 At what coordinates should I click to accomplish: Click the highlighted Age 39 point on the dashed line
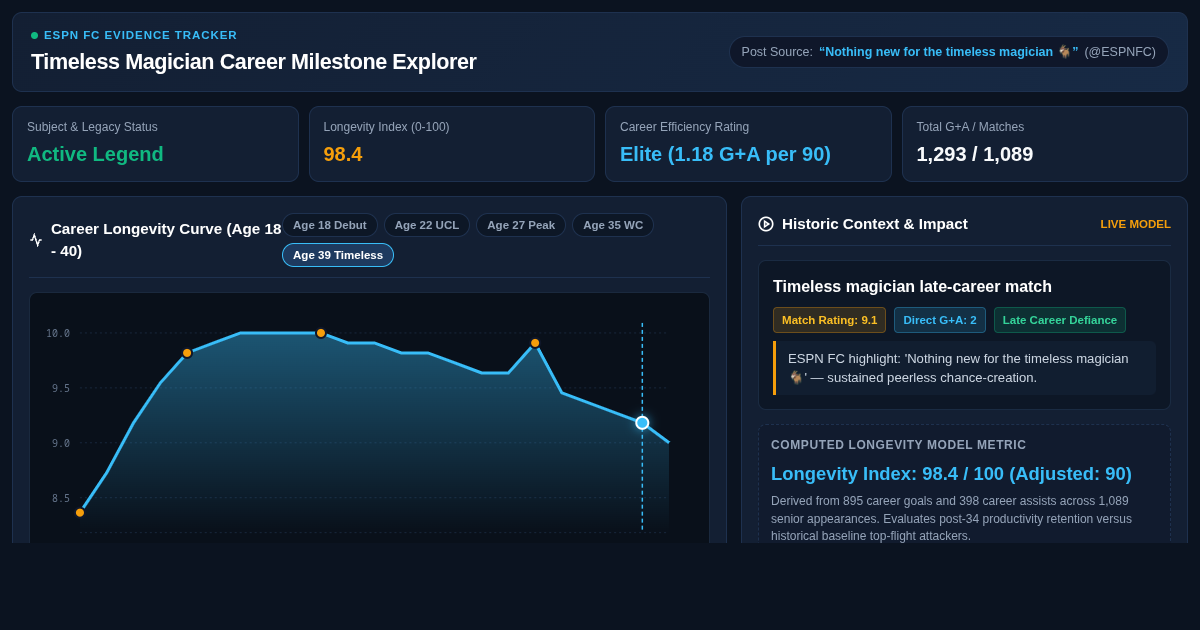(x=642, y=423)
